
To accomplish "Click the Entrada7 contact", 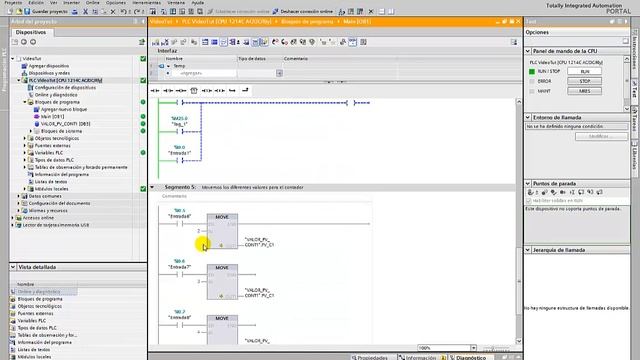I will [180, 274].
